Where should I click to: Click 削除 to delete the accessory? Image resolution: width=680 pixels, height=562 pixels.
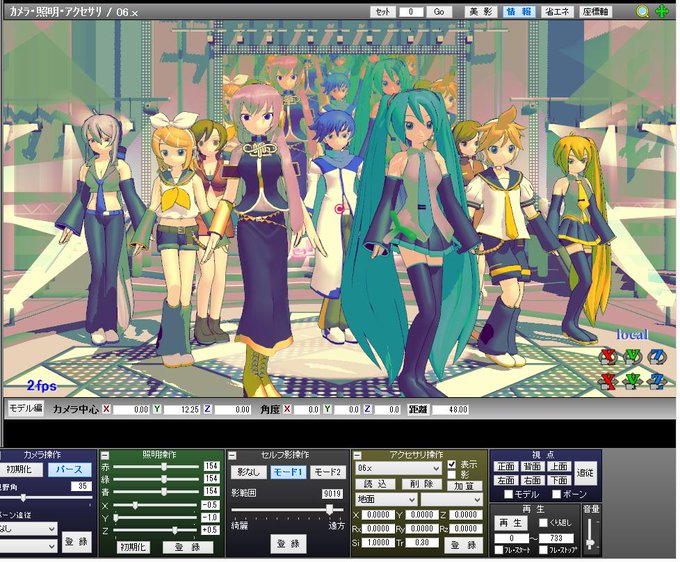coord(422,484)
